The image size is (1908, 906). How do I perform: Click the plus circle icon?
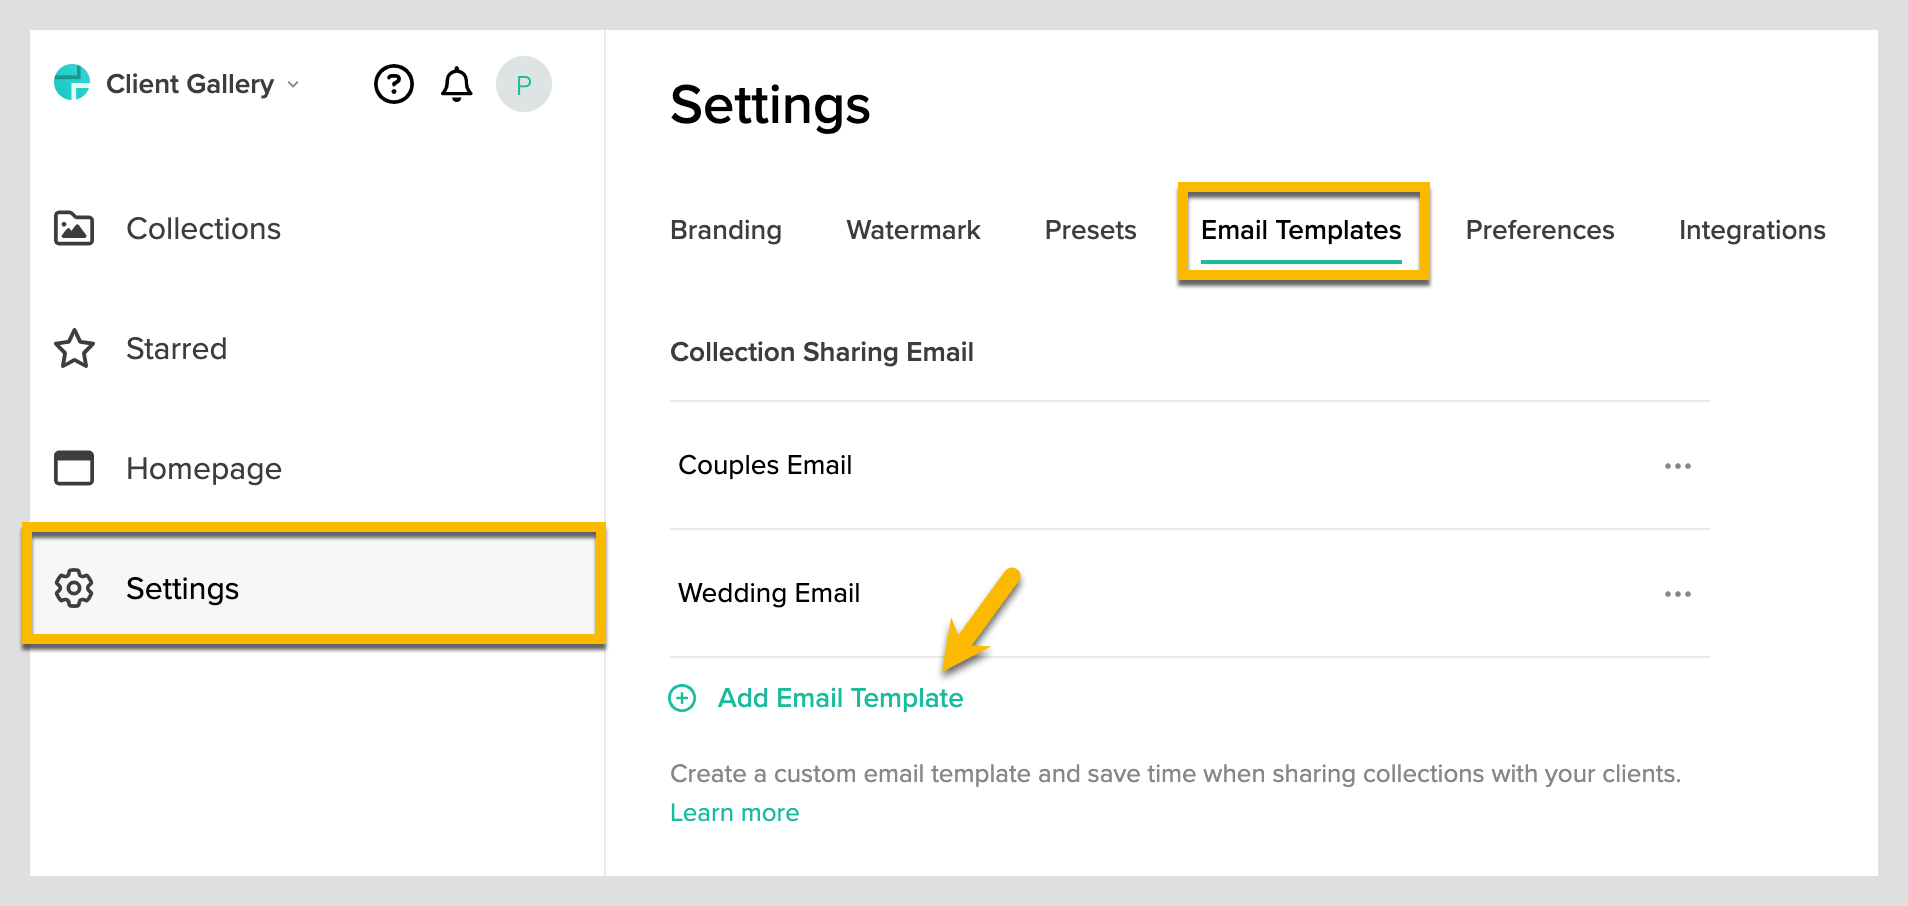click(682, 698)
